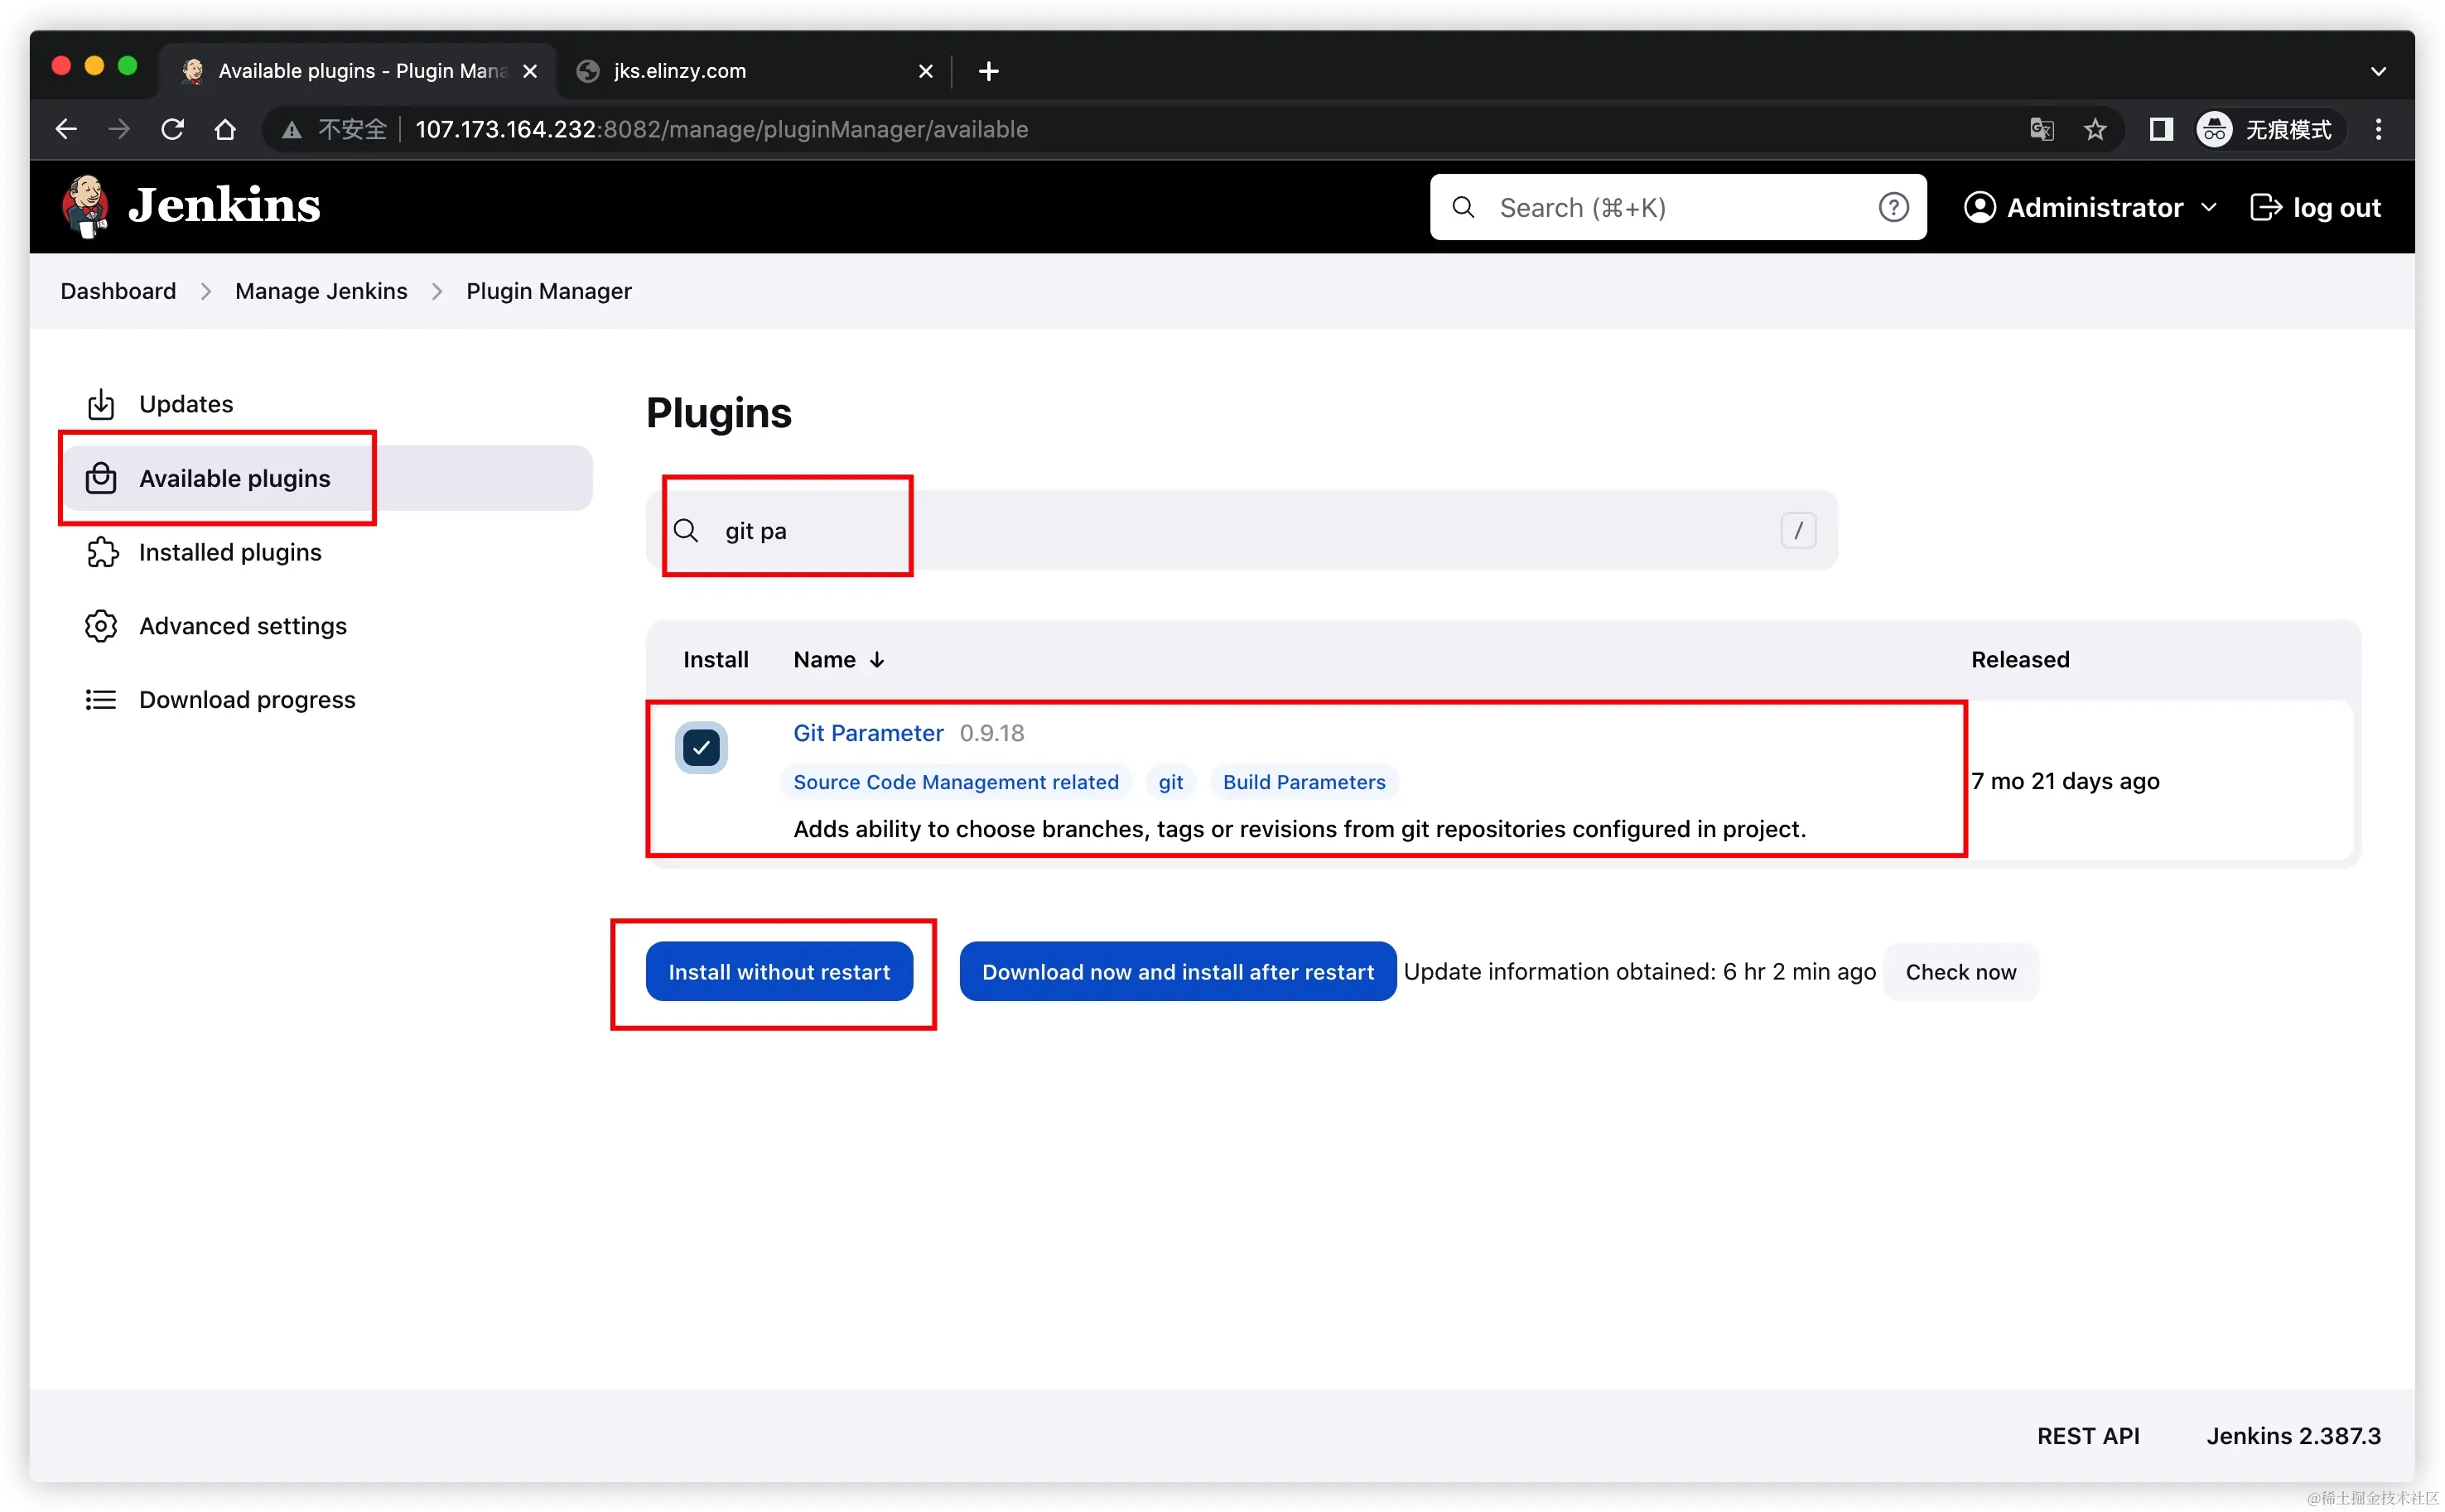Close the jks.elinzy.com browser tab
The image size is (2445, 1512).
(x=925, y=71)
